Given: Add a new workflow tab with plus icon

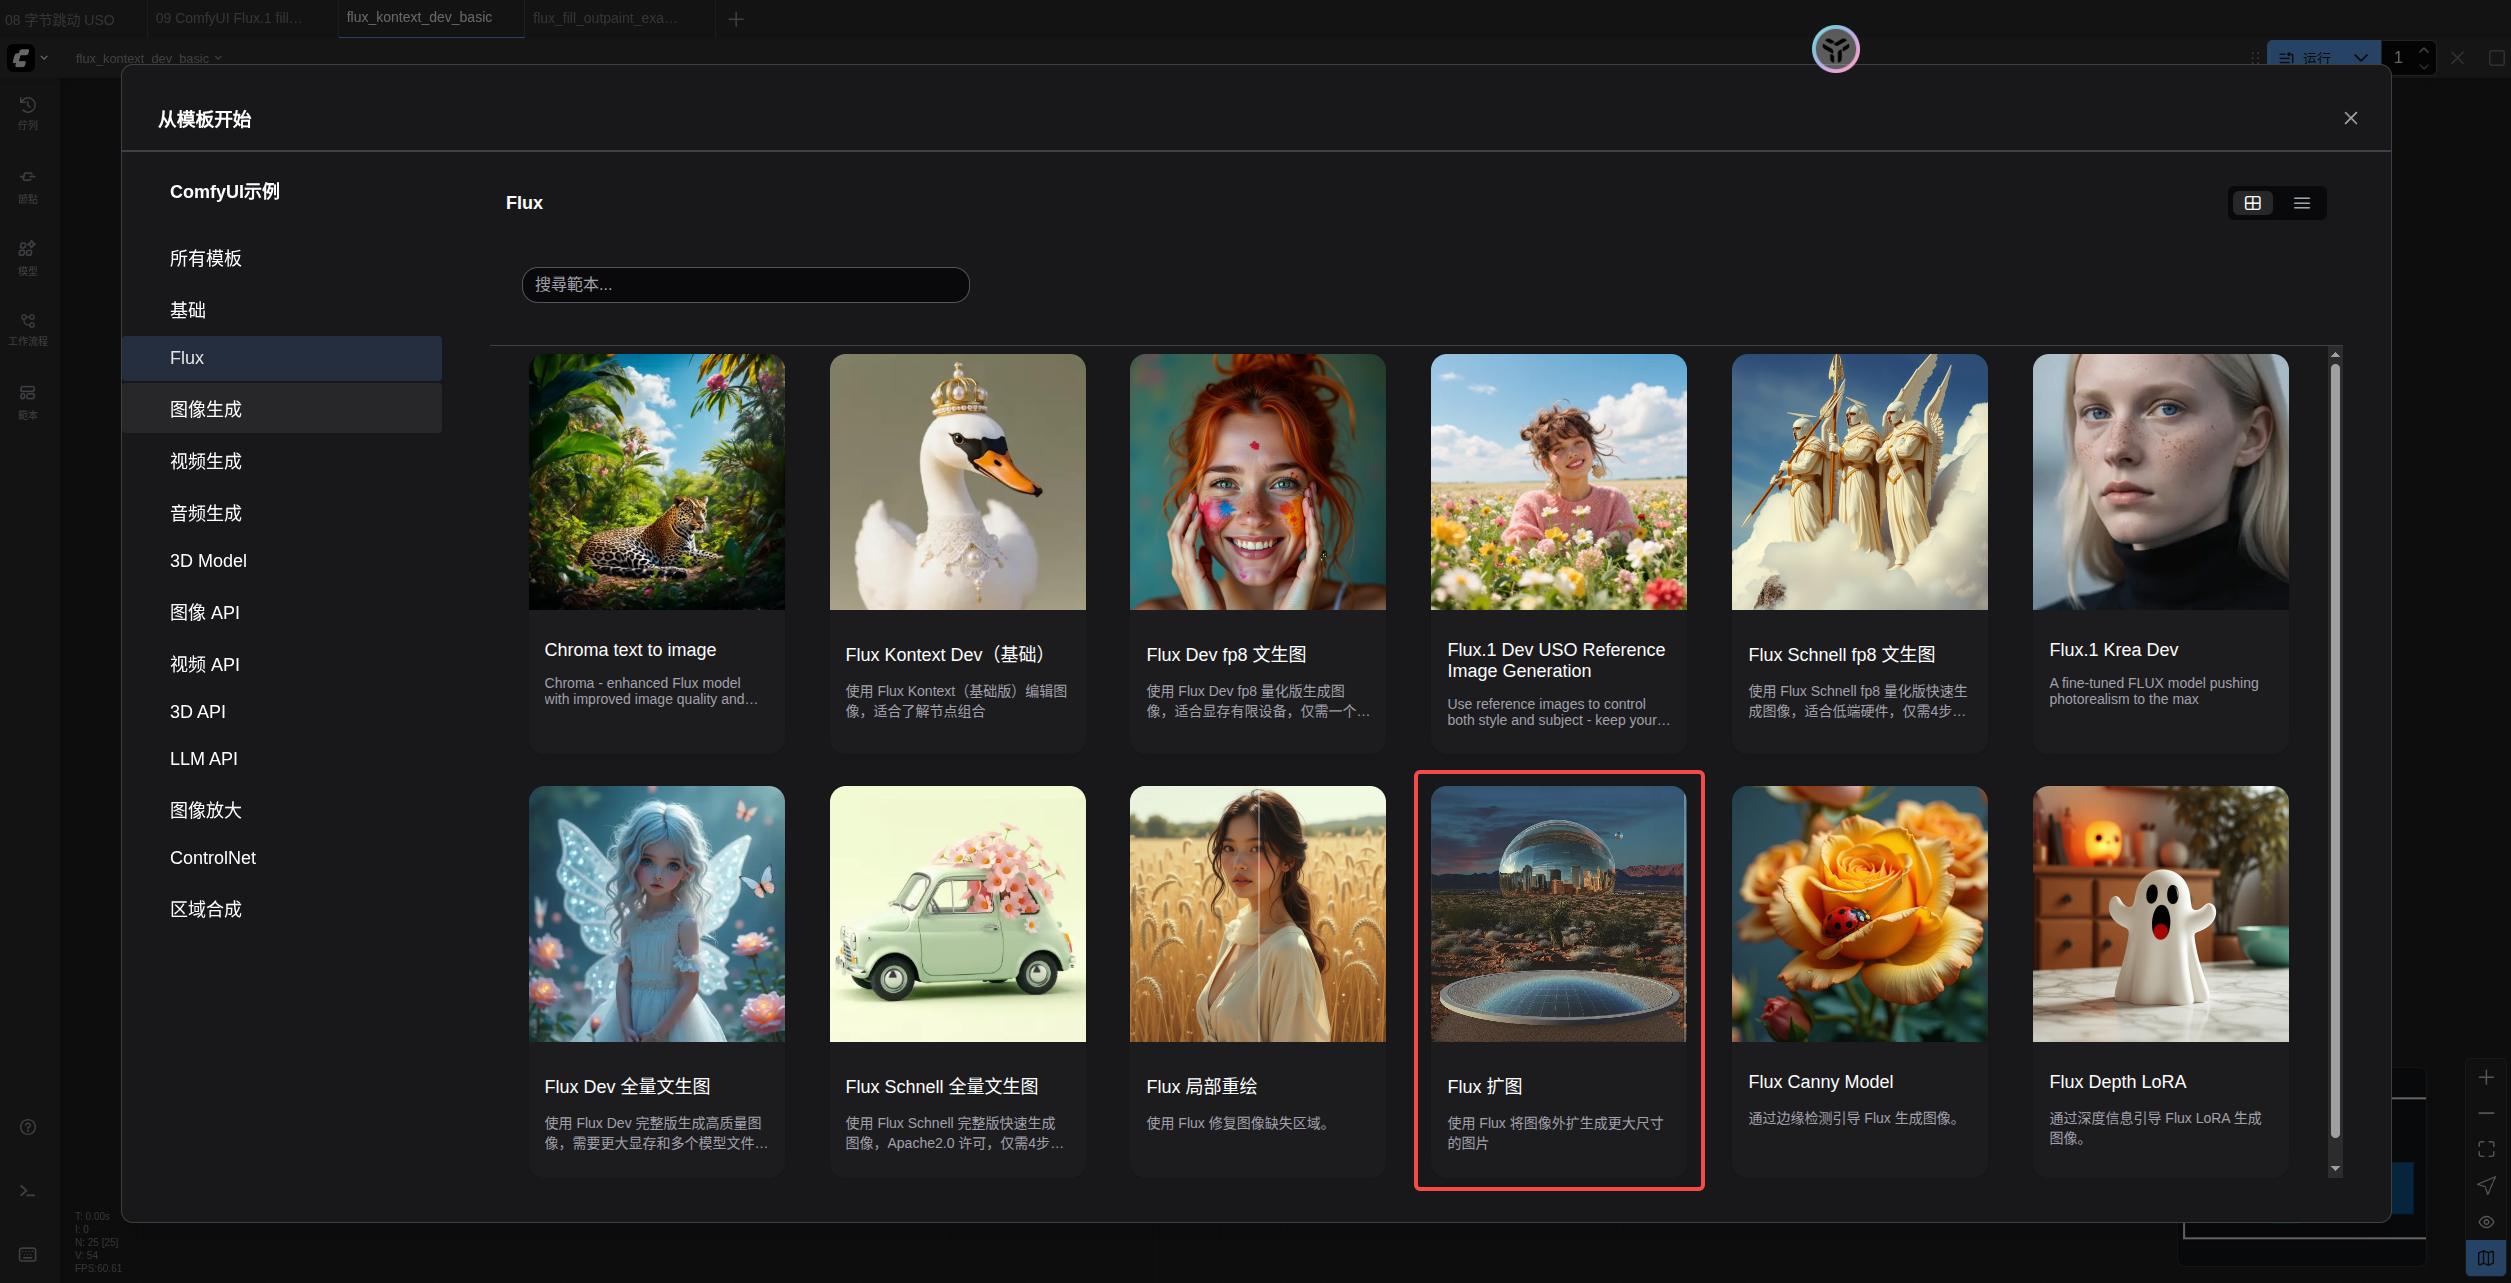Looking at the screenshot, I should point(736,19).
